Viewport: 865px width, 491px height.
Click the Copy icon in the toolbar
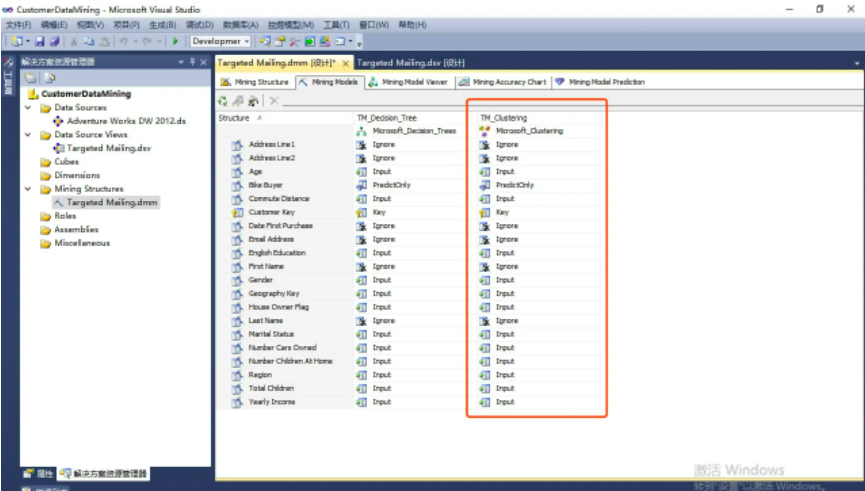pyautogui.click(x=89, y=41)
